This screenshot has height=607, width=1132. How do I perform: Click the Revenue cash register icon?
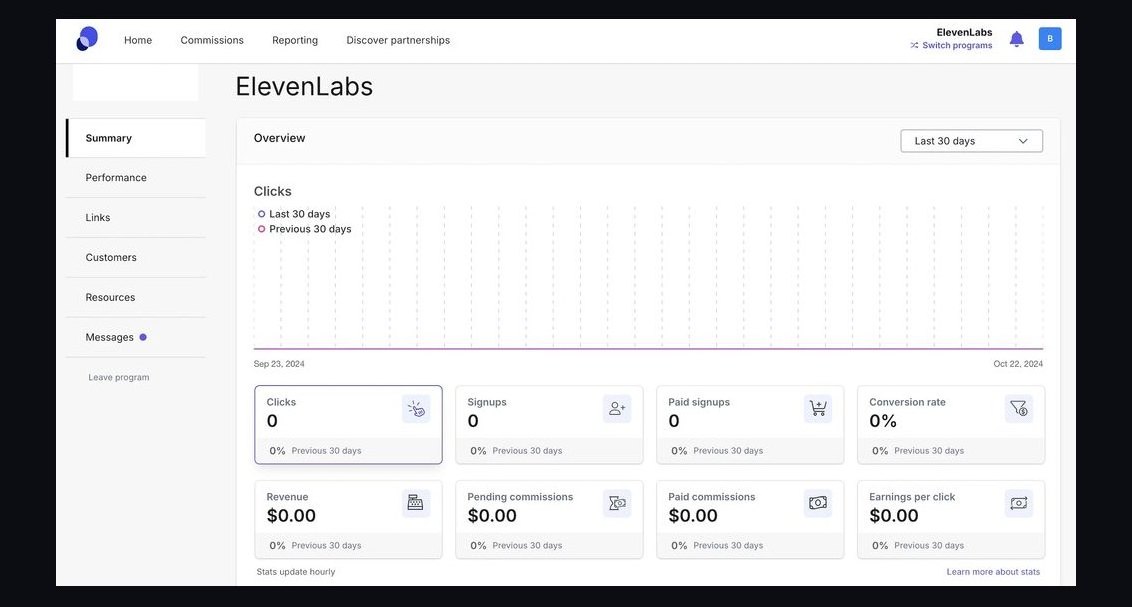pos(416,503)
